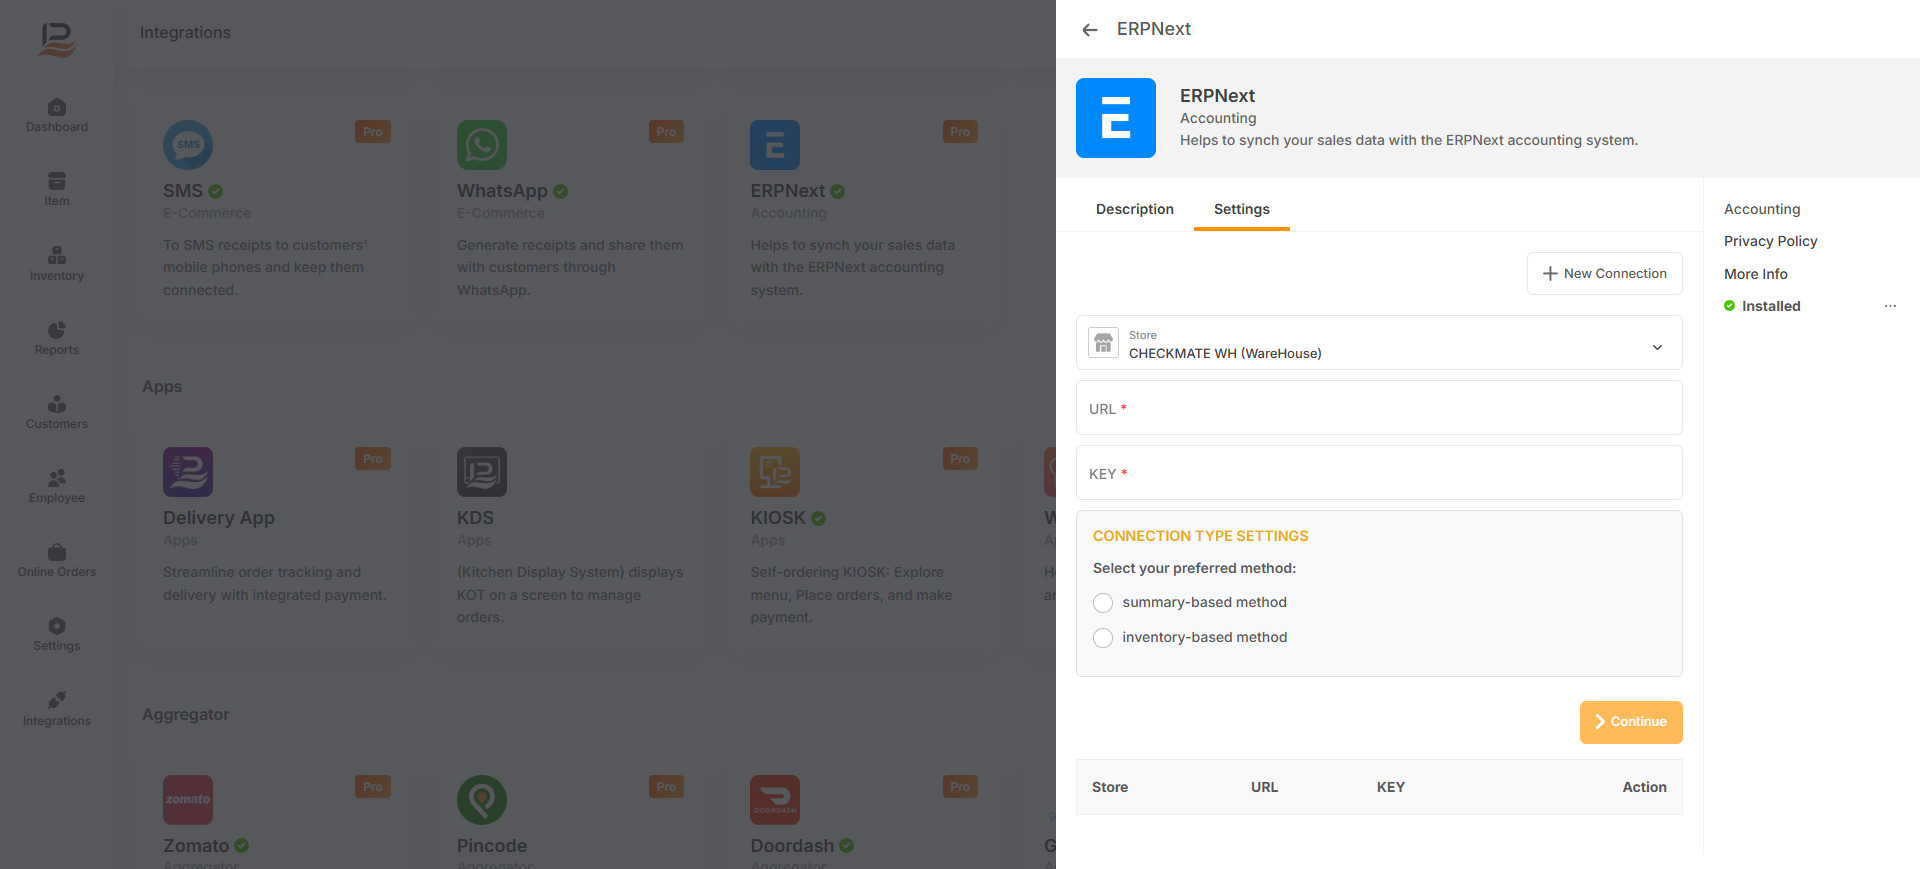The height and width of the screenshot is (869, 1920).
Task: Click the SMS integration icon
Action: [x=188, y=145]
